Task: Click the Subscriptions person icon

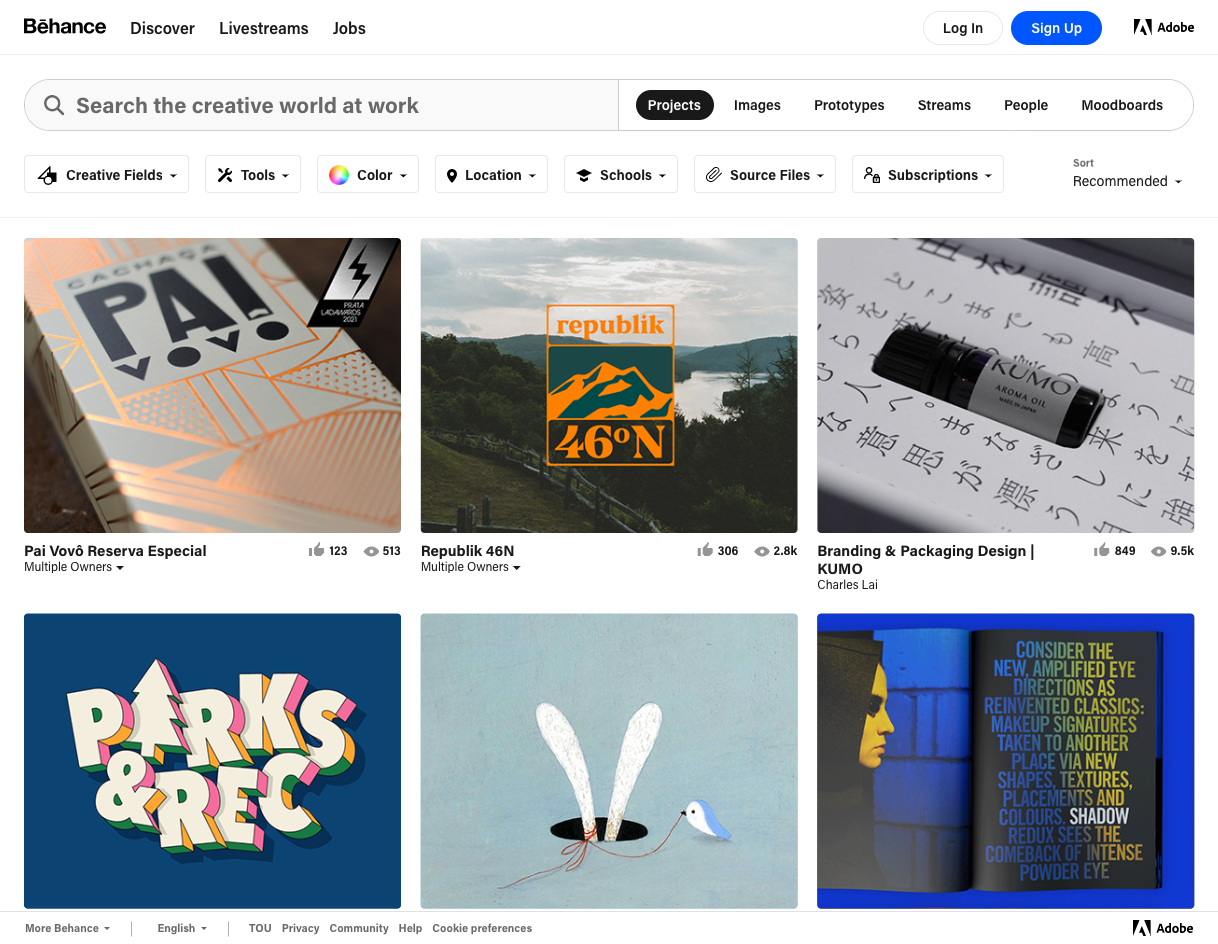Action: pos(868,174)
